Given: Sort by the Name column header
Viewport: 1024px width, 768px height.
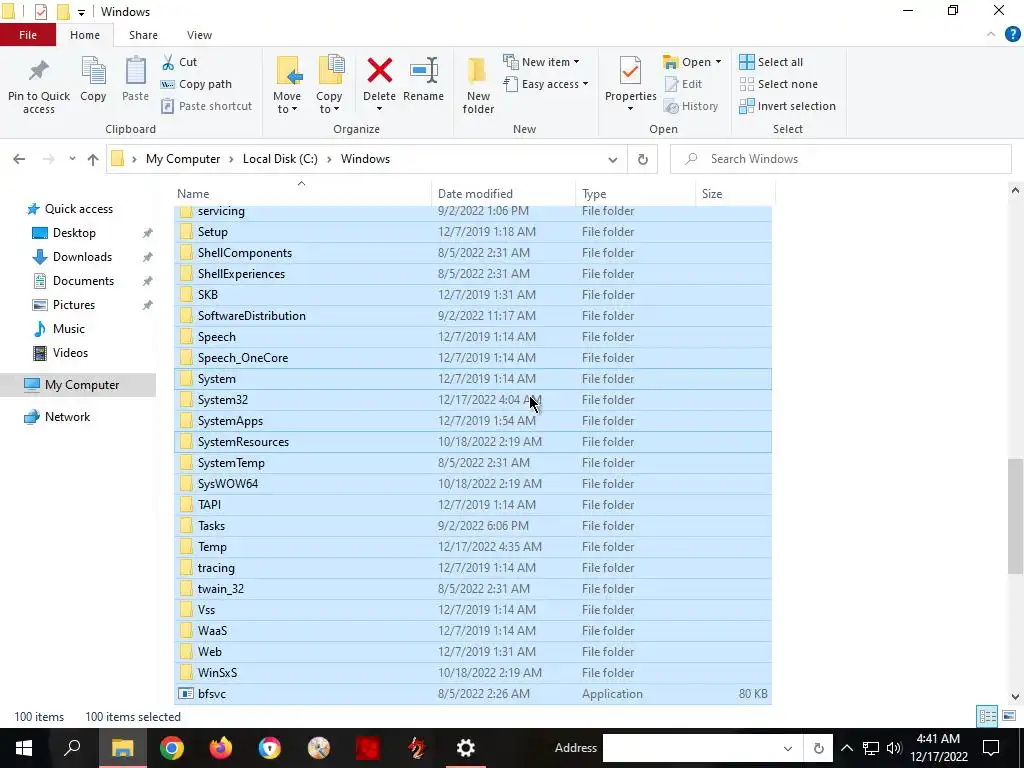Looking at the screenshot, I should click(x=302, y=193).
